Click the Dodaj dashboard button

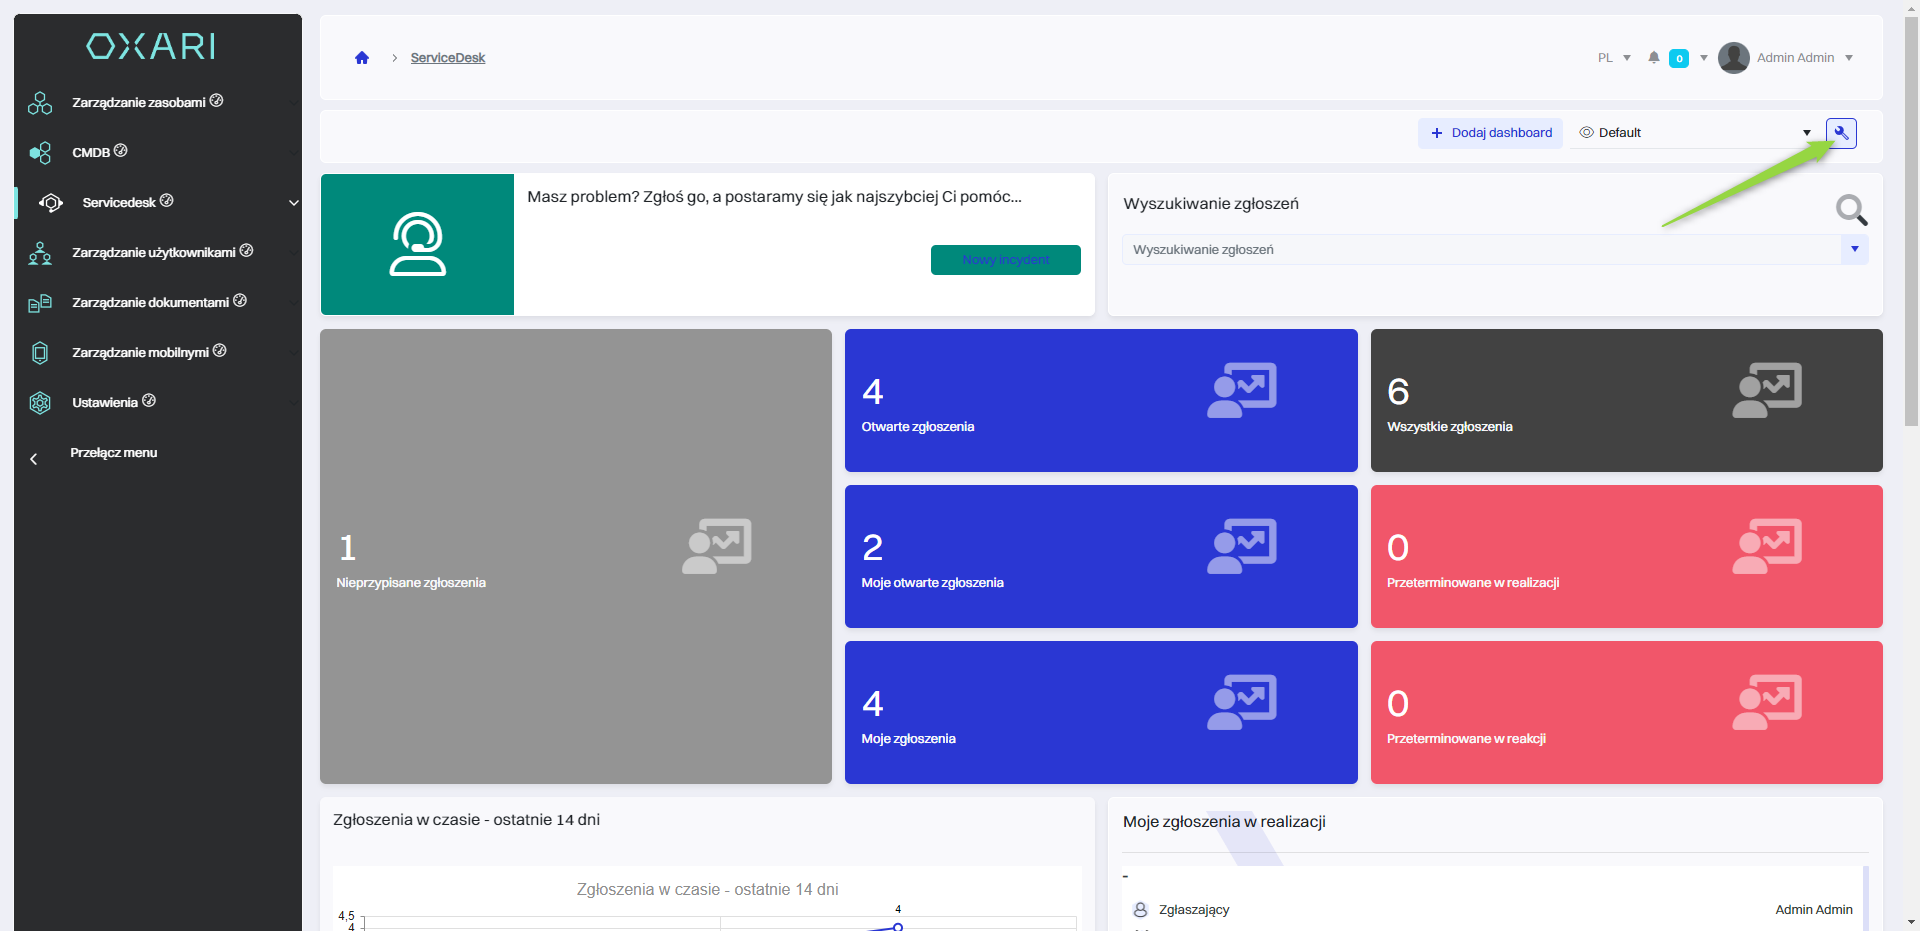[x=1490, y=133]
